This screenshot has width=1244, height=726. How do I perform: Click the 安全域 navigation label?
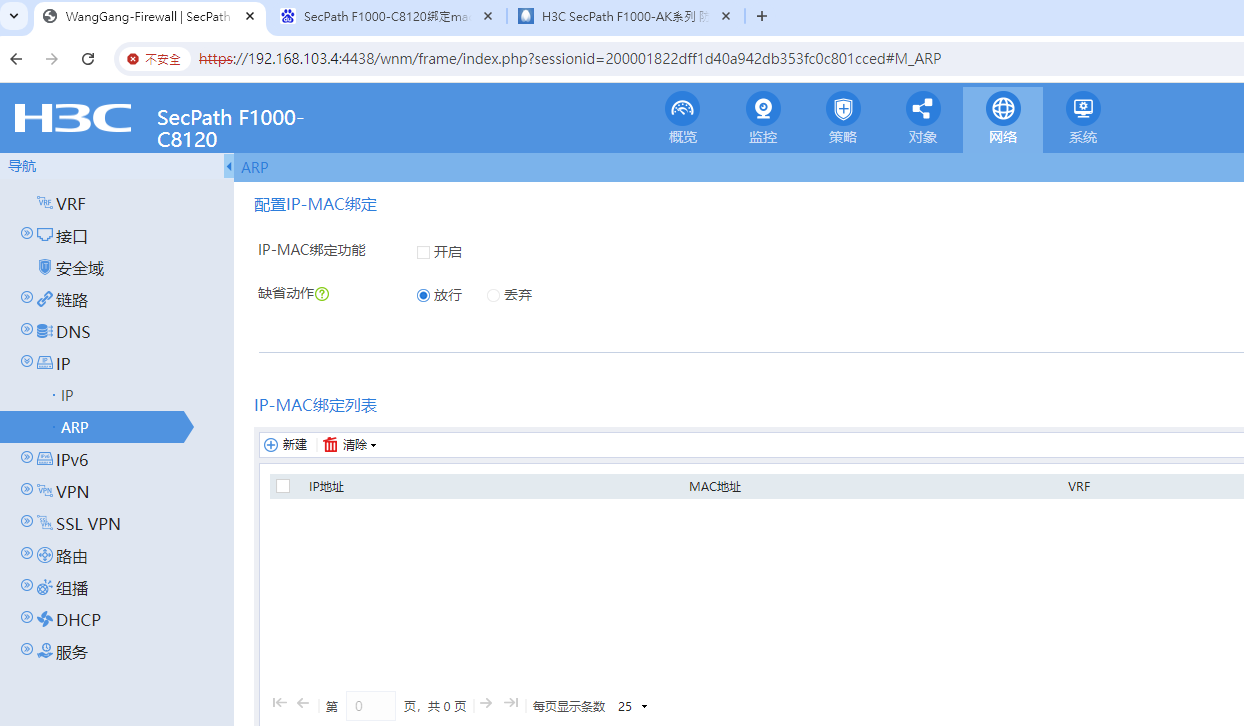[80, 268]
